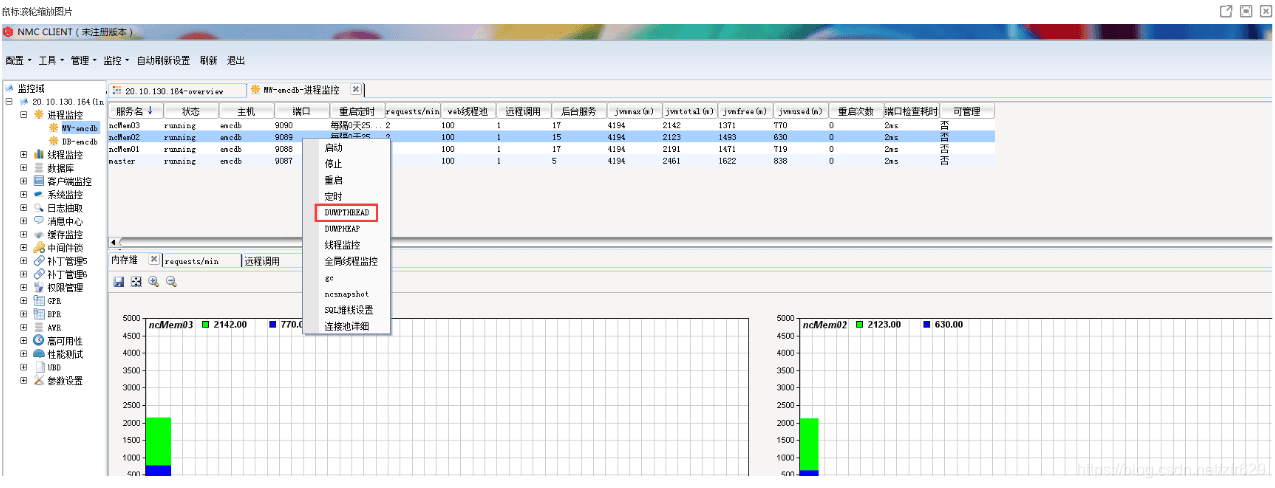Select the 权限管理 tree item
The image size is (1275, 488).
coord(65,287)
